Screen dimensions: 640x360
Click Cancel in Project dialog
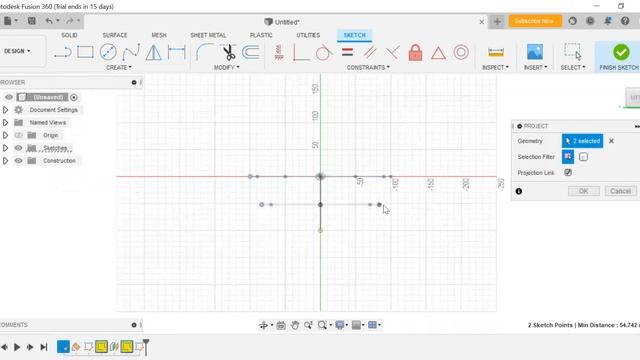pos(620,191)
